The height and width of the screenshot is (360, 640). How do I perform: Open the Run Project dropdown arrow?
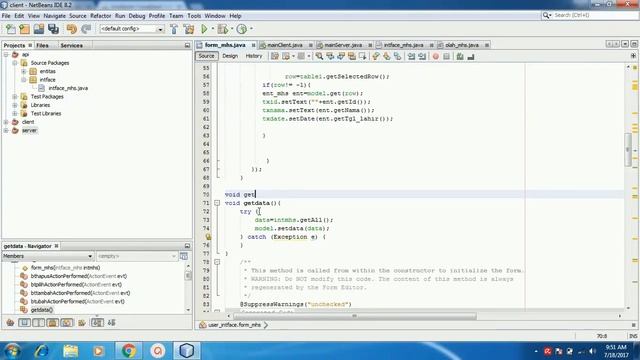pos(212,29)
